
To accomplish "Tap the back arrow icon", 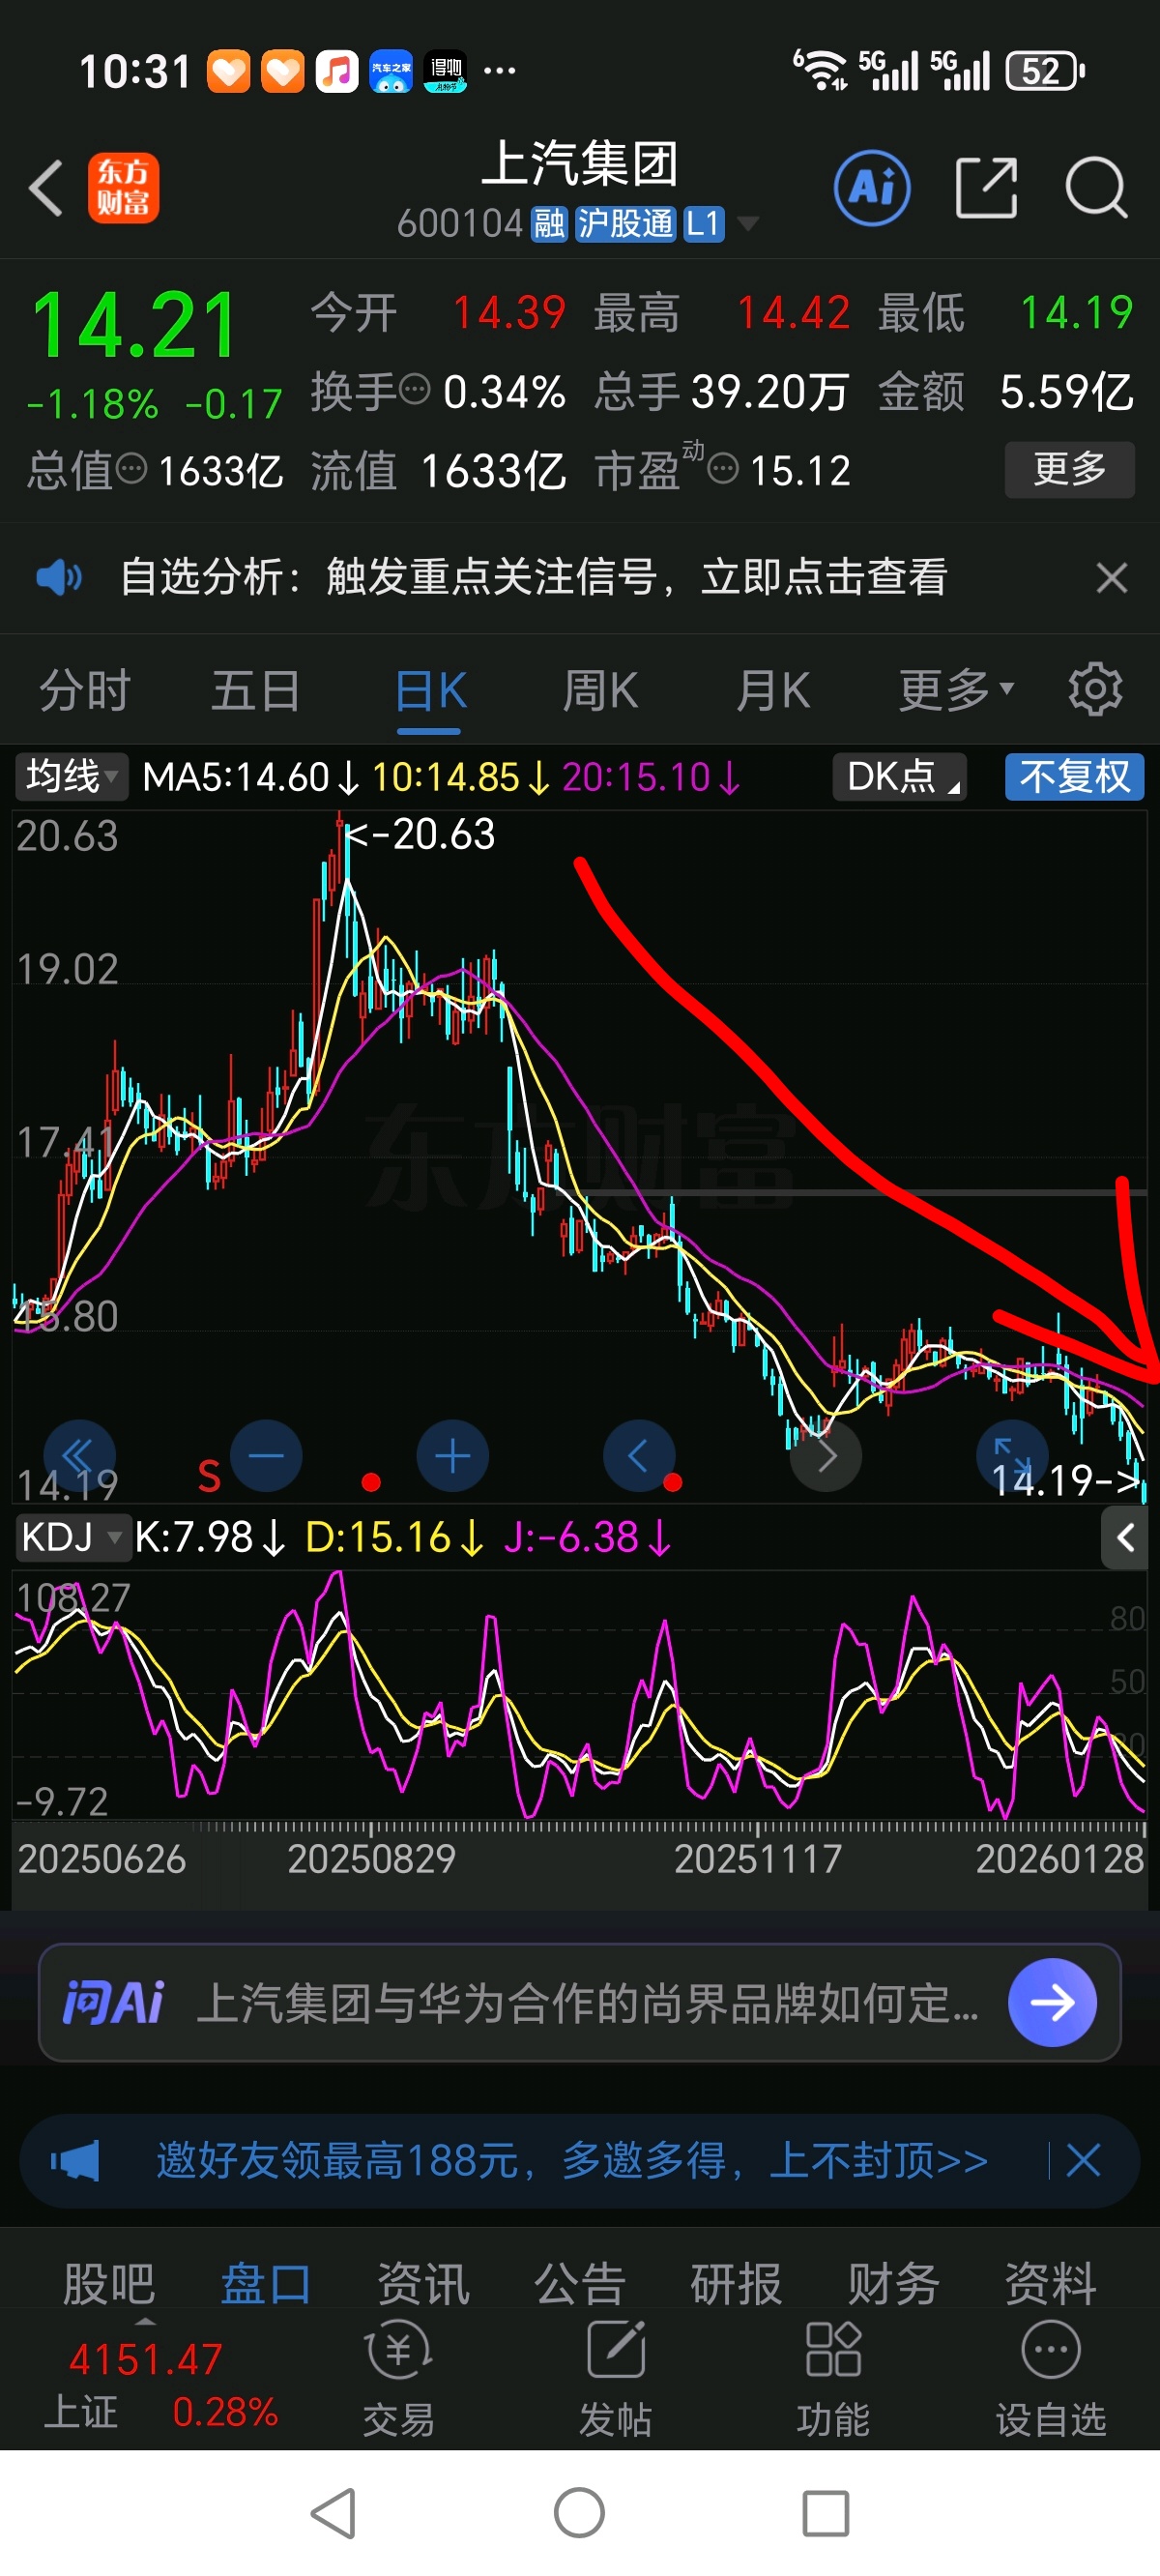I will click(46, 188).
